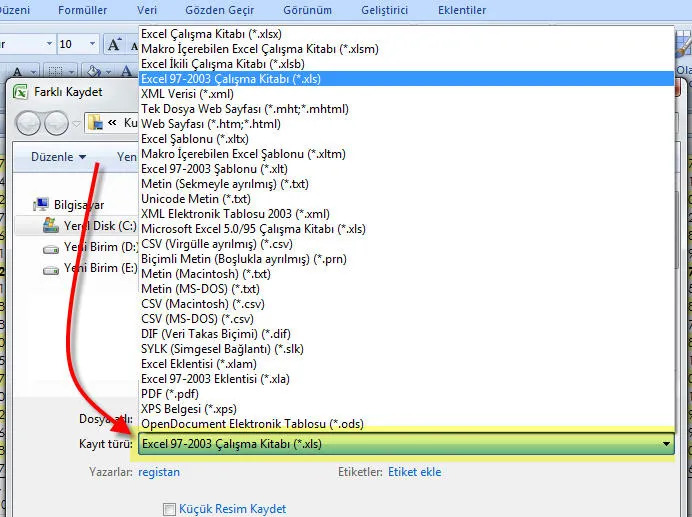The height and width of the screenshot is (517, 692).
Task: Click the Excel icon in the Farklı Kaydet title bar
Action: point(20,91)
